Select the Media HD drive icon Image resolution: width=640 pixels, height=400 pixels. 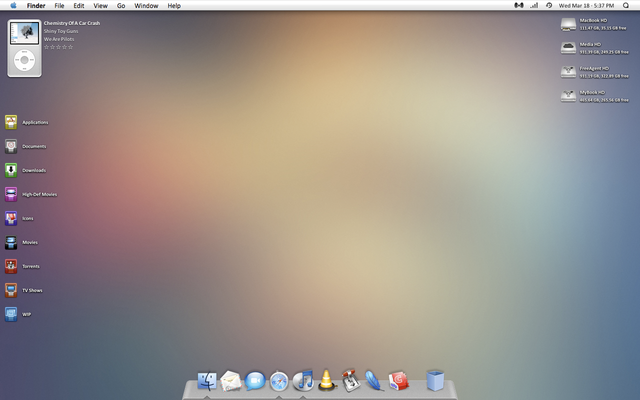[x=568, y=48]
